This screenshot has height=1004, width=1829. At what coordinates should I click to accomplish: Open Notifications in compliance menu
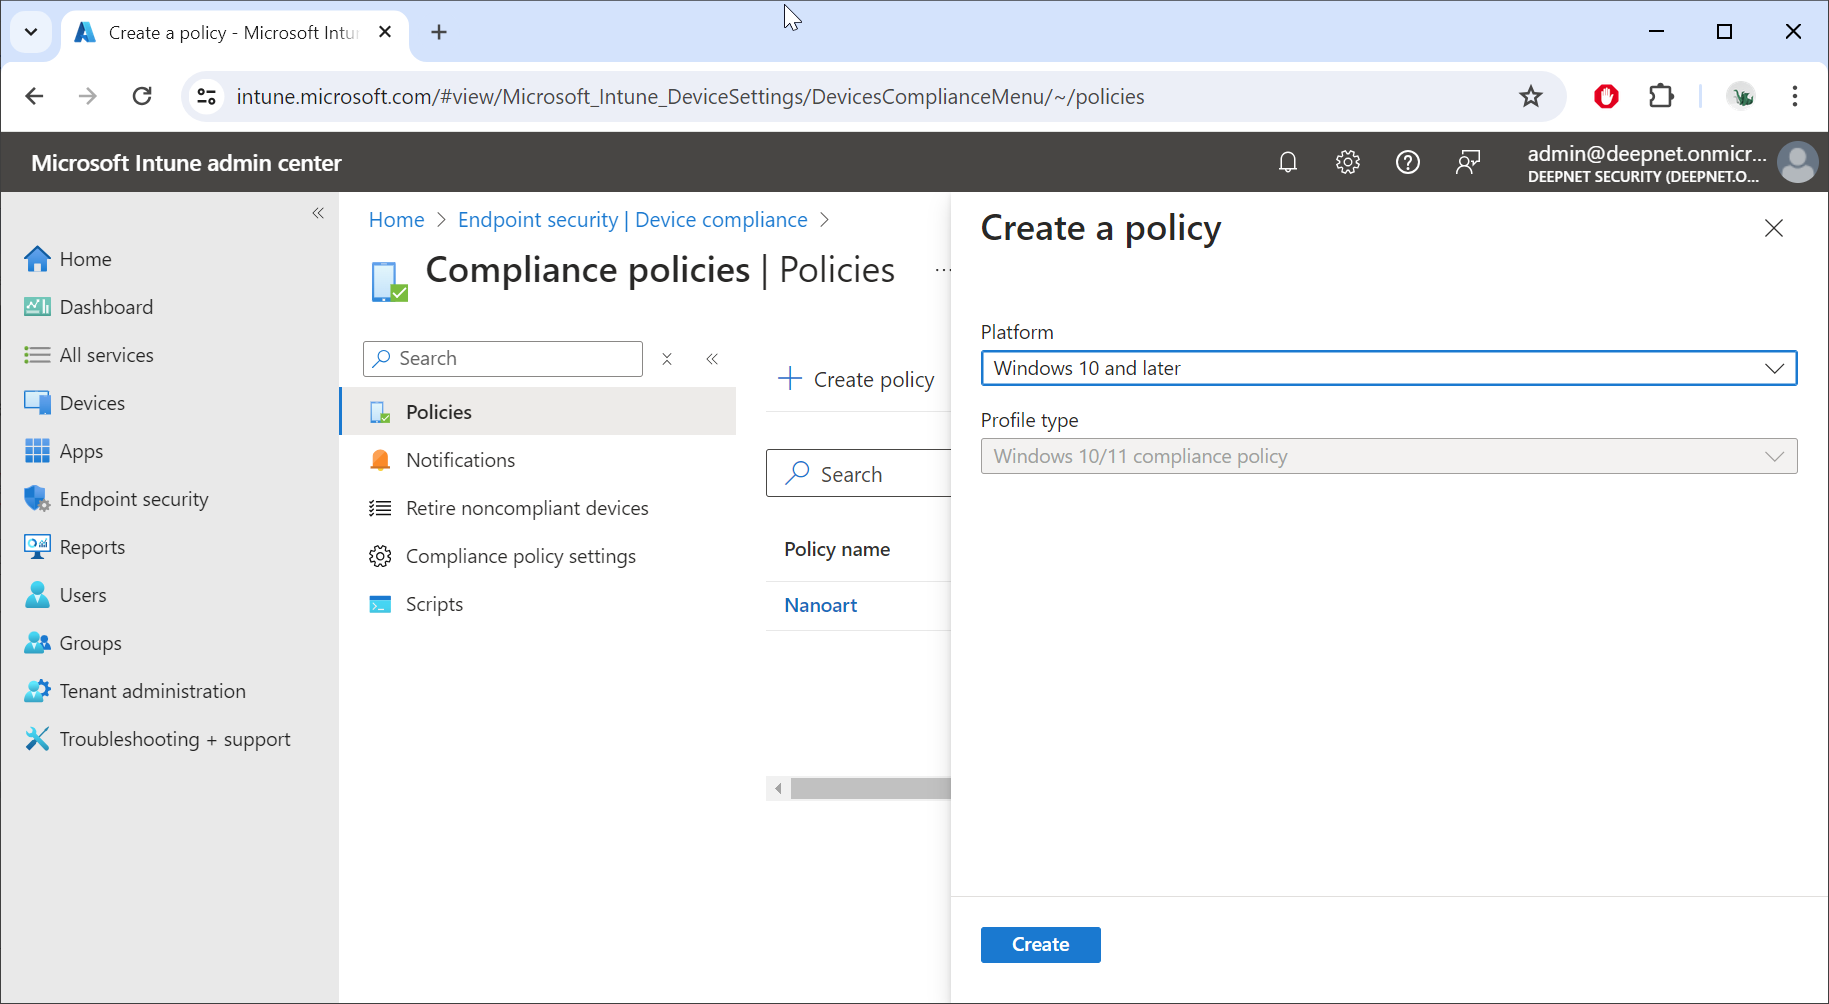click(x=460, y=460)
